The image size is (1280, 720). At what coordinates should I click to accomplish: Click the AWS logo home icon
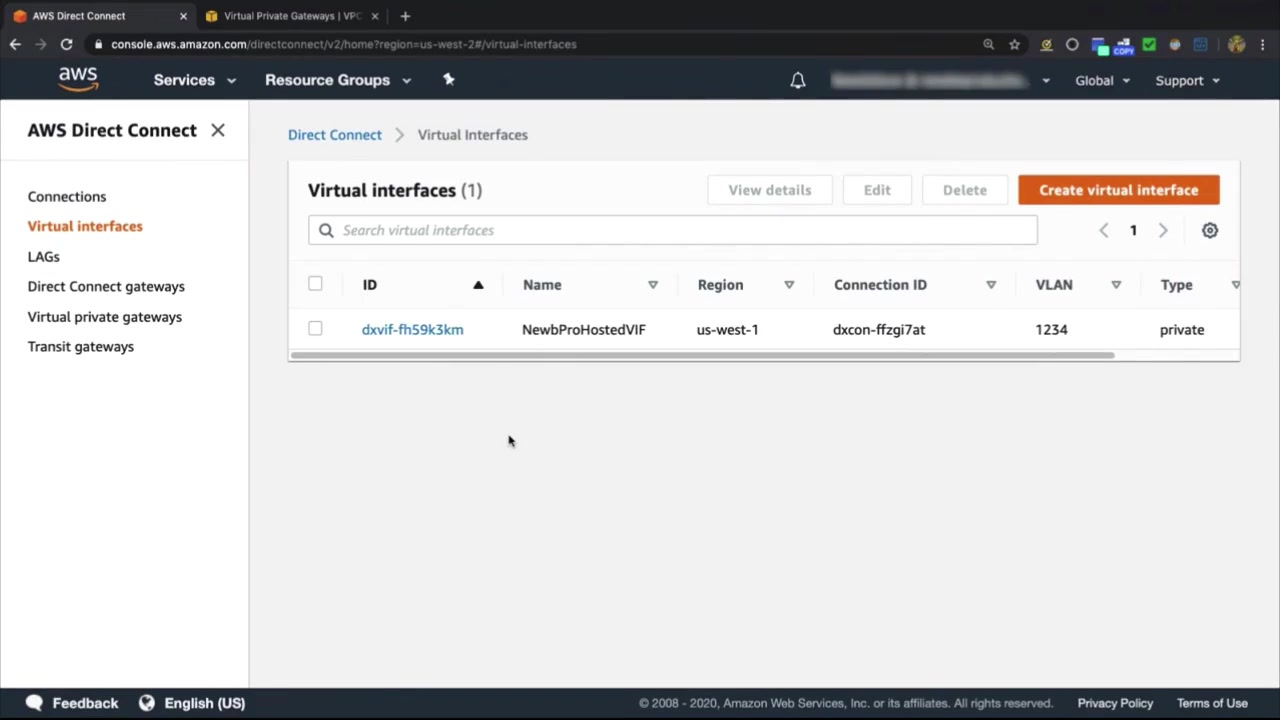click(x=78, y=80)
